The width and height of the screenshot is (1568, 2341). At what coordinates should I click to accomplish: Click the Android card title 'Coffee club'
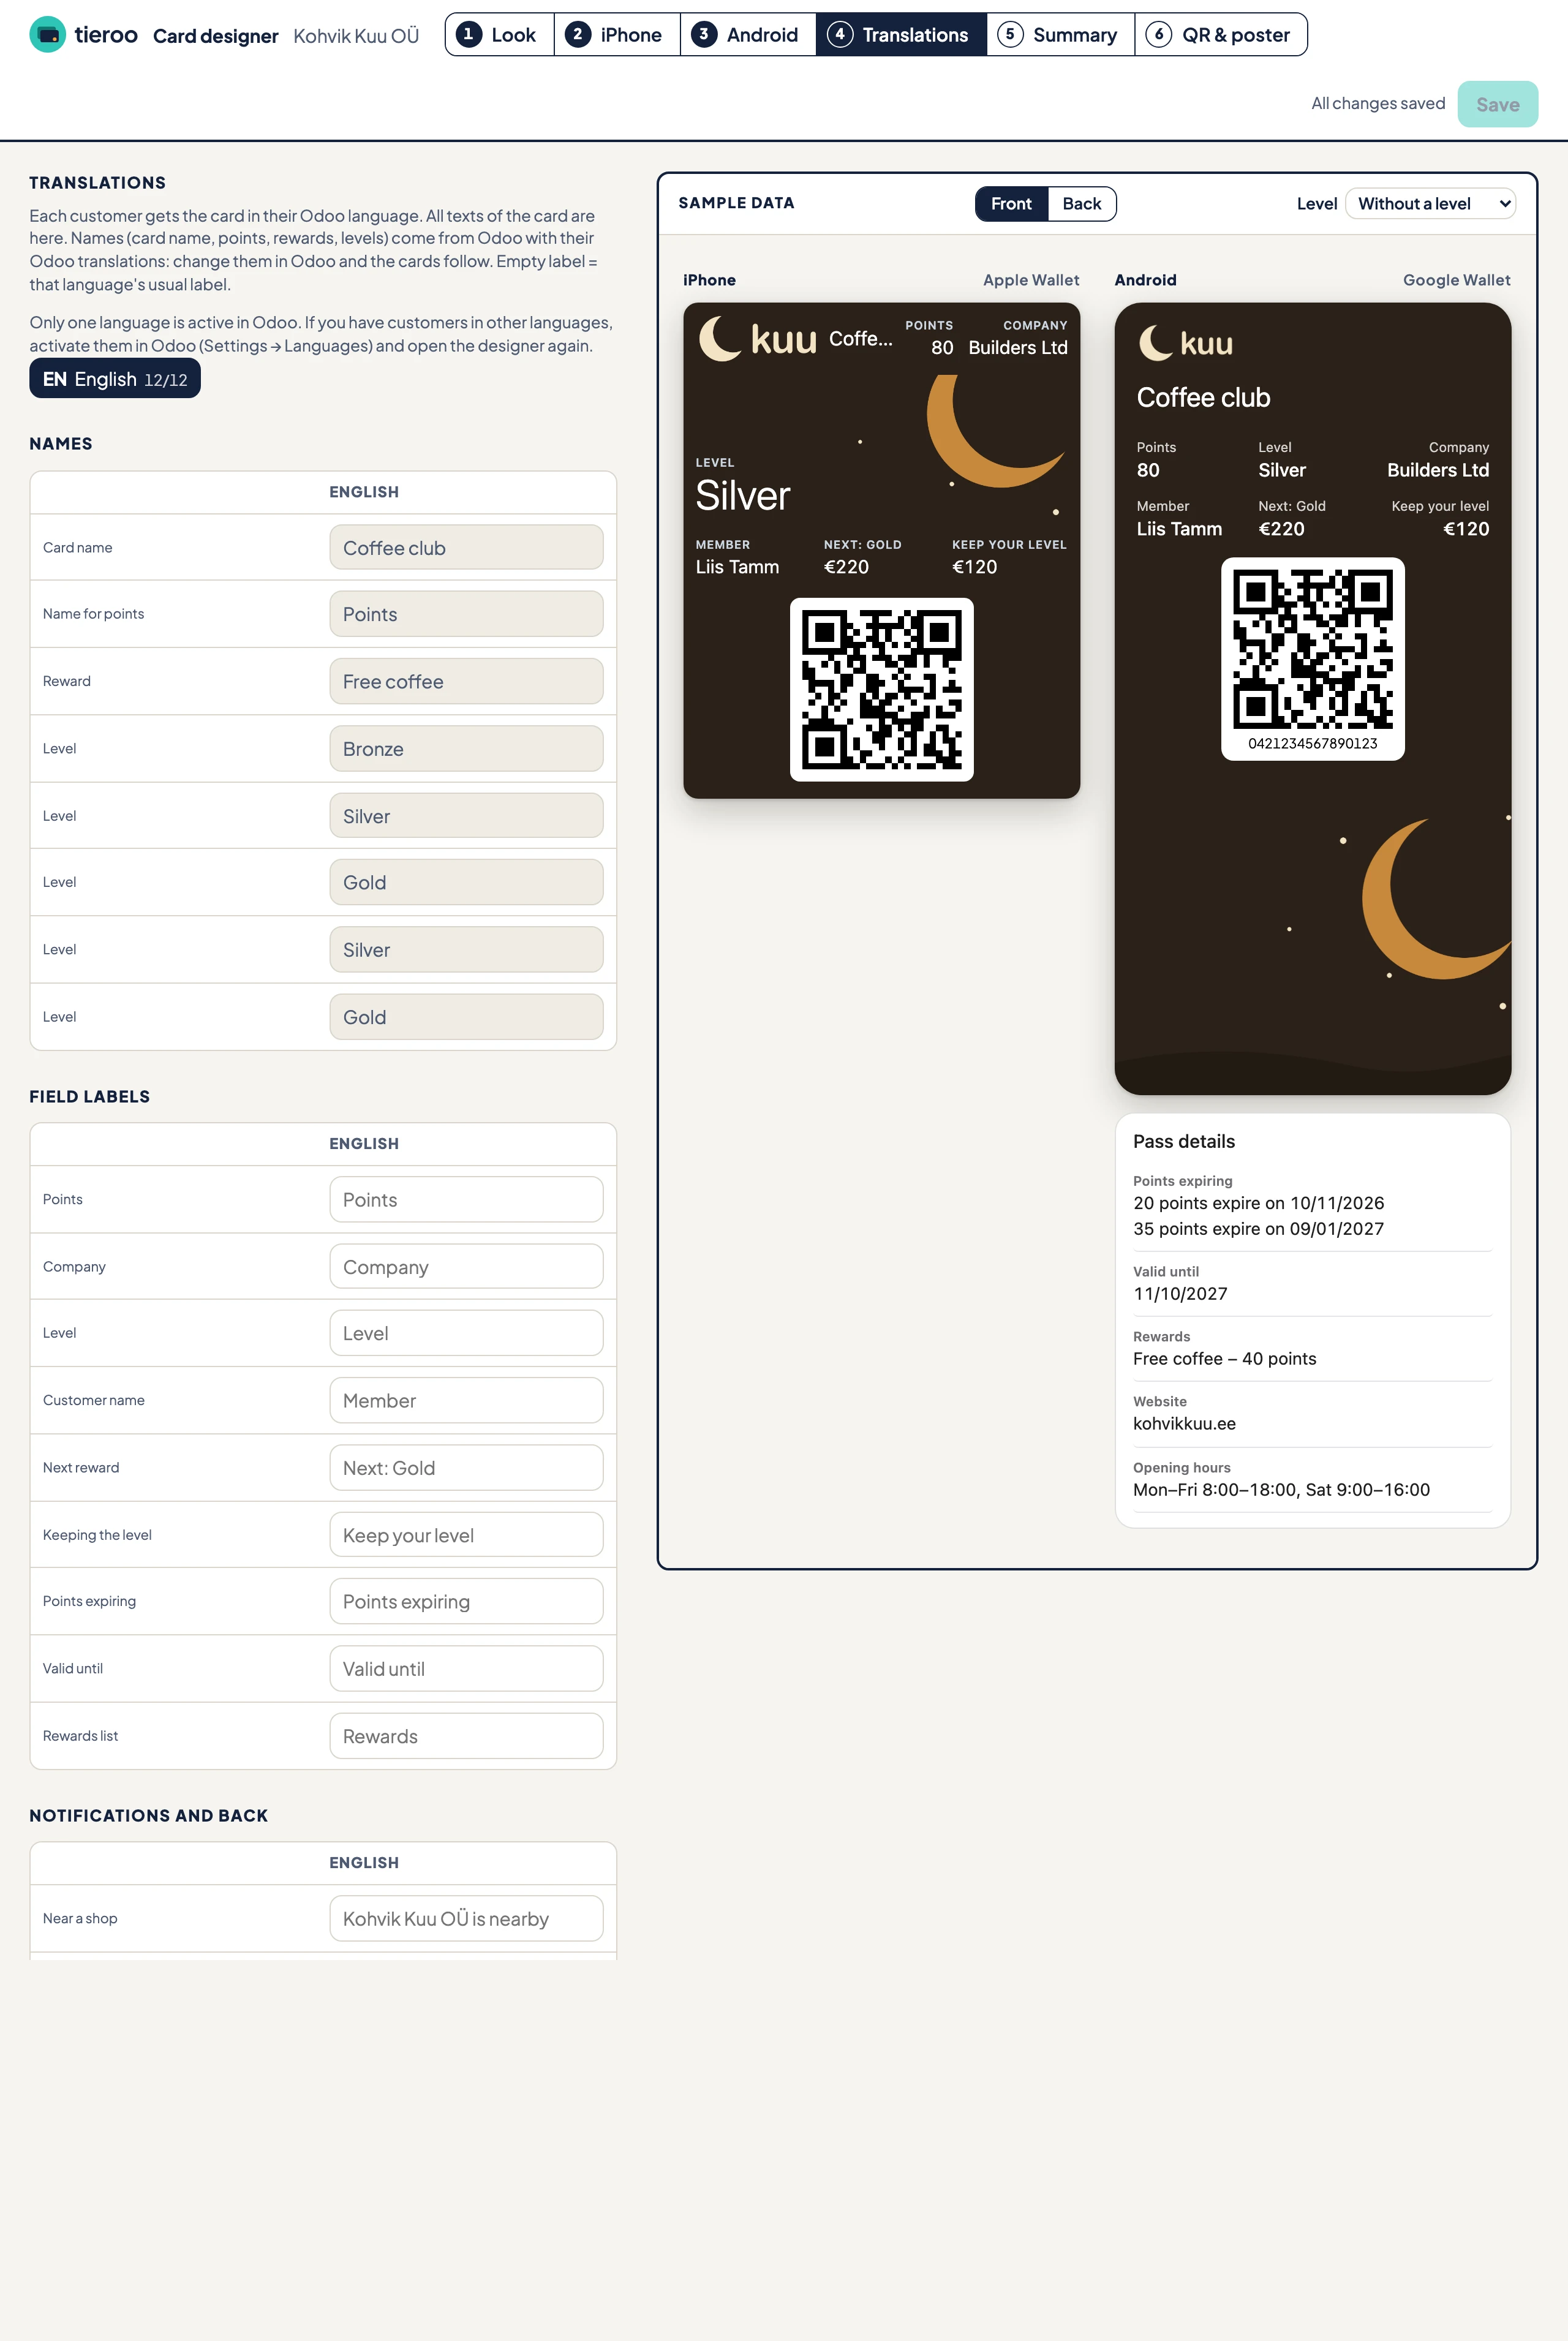pyautogui.click(x=1203, y=398)
